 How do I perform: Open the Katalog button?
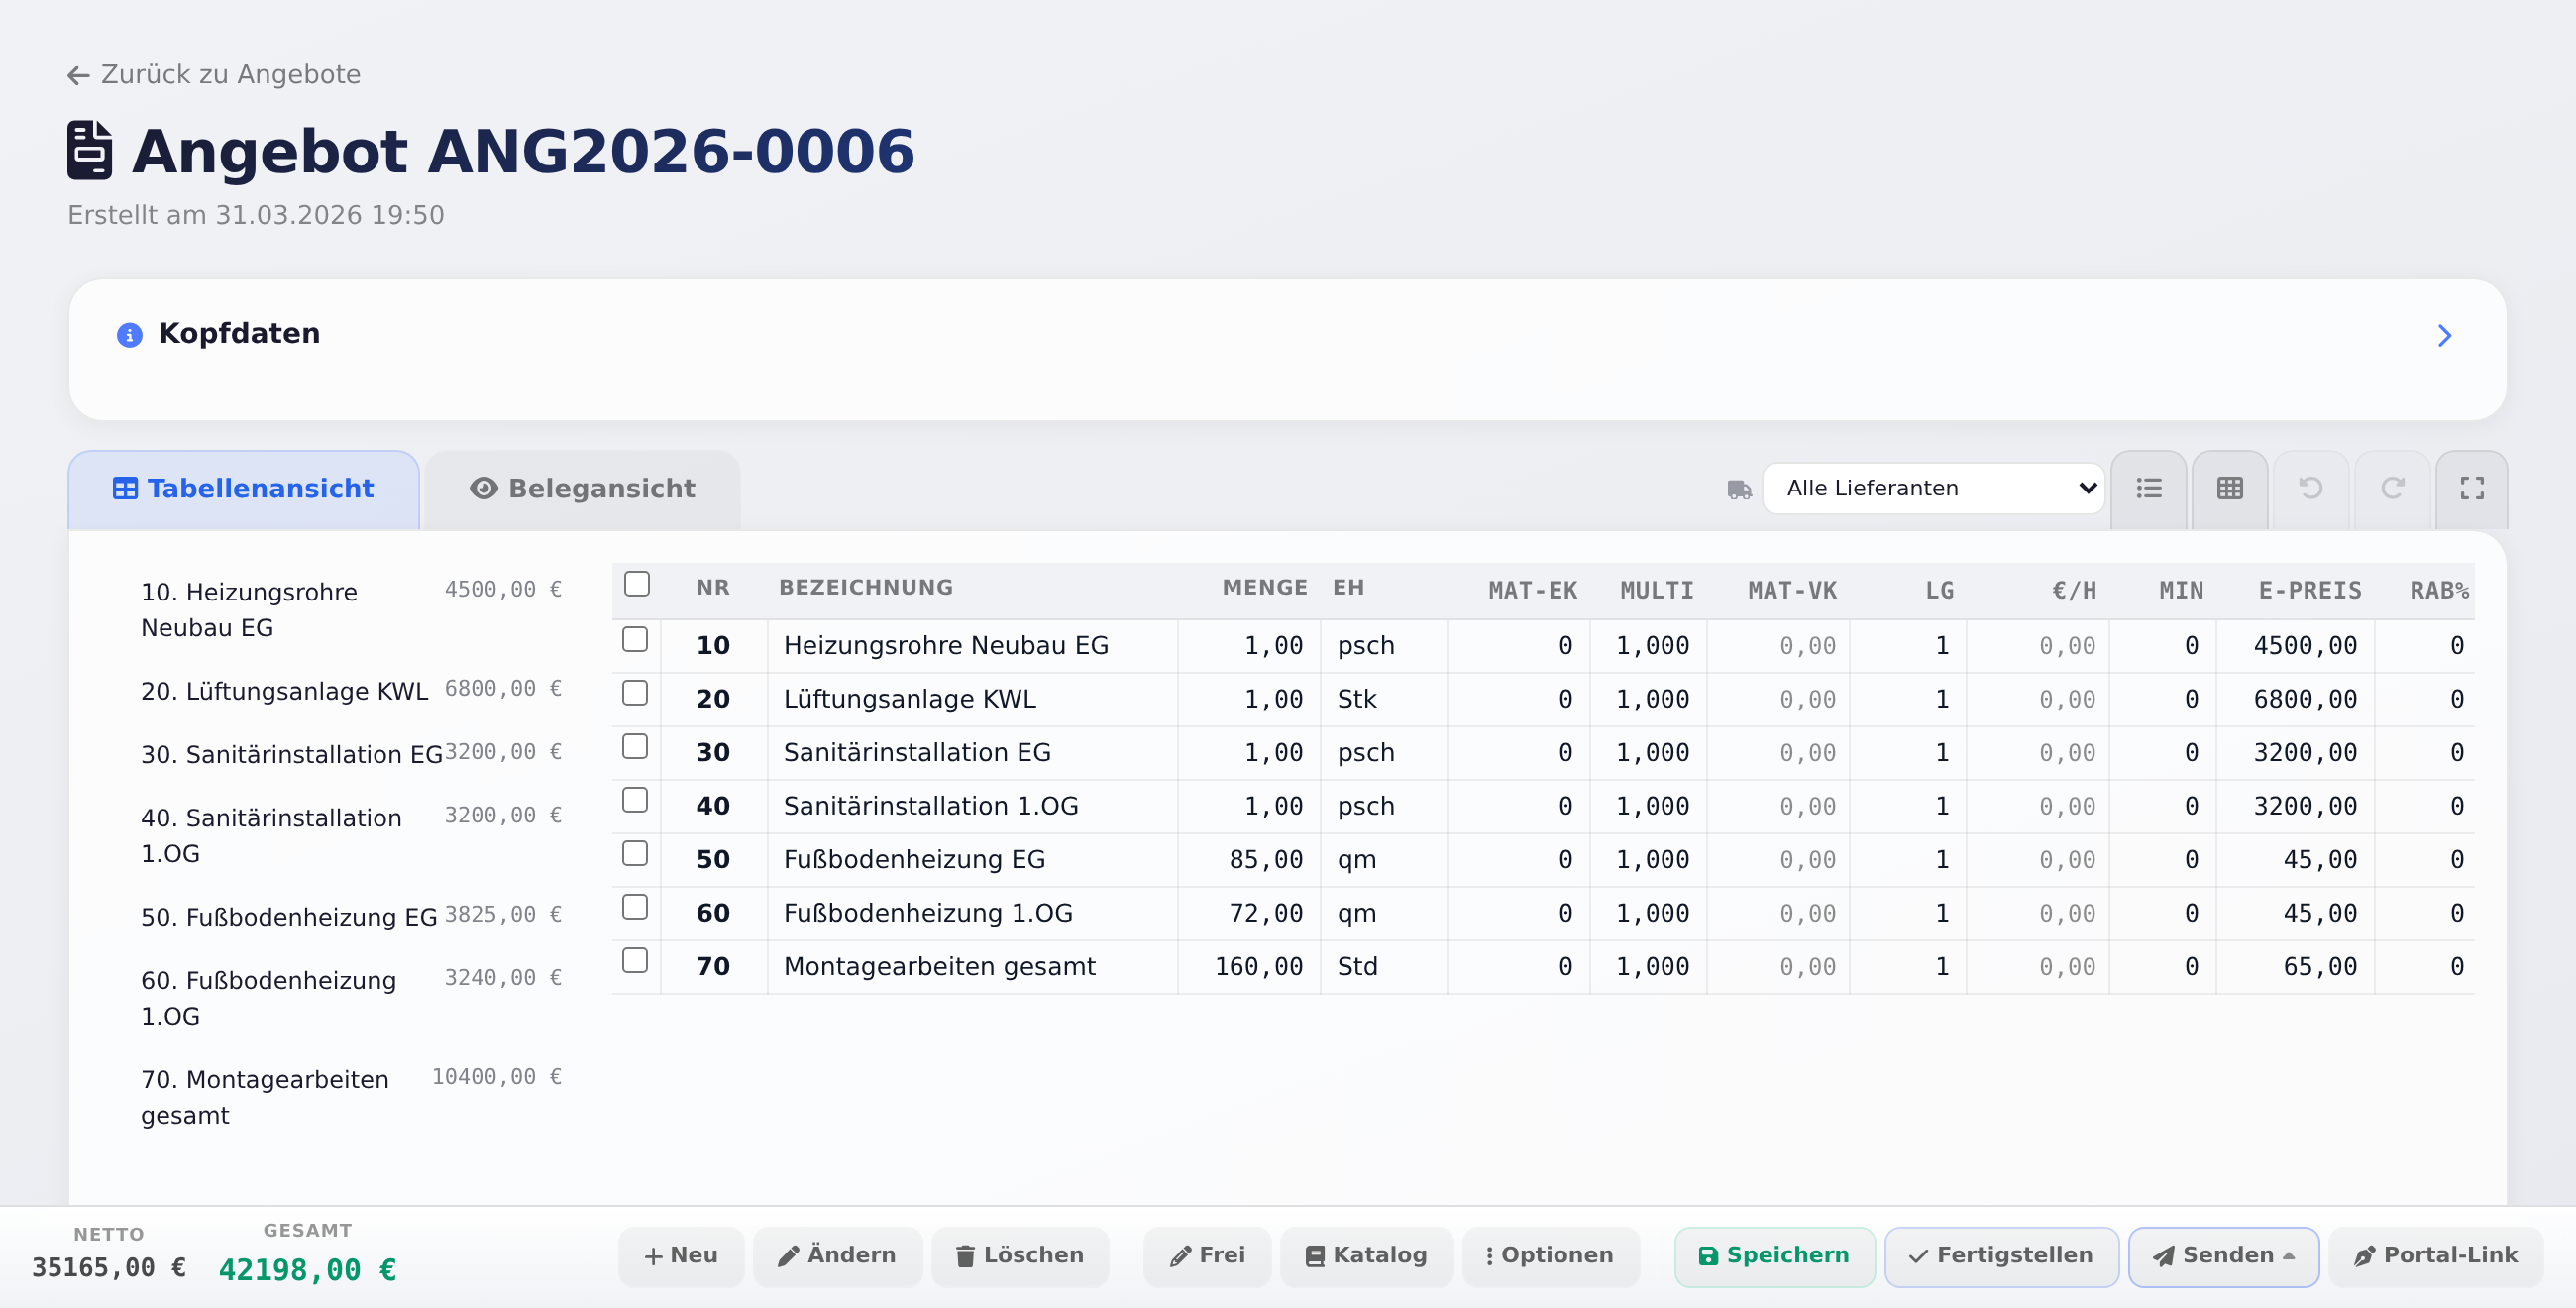click(1366, 1256)
